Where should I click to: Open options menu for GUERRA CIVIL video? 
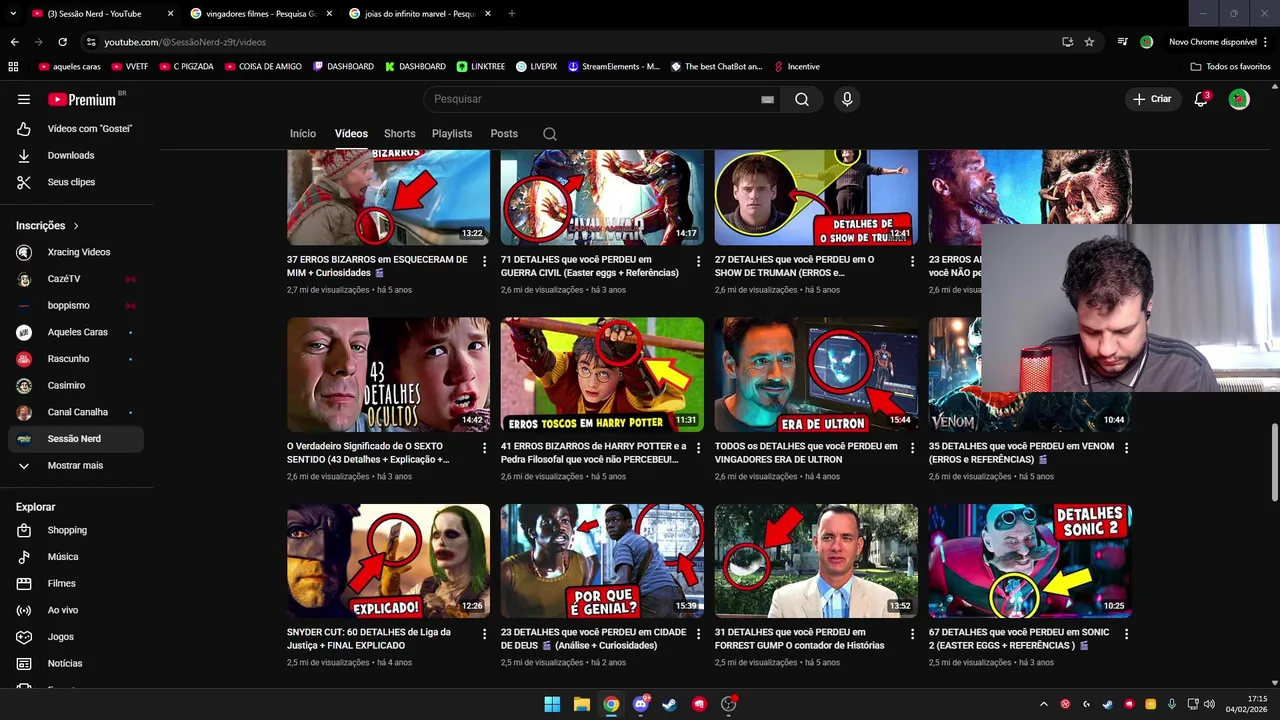(699, 261)
